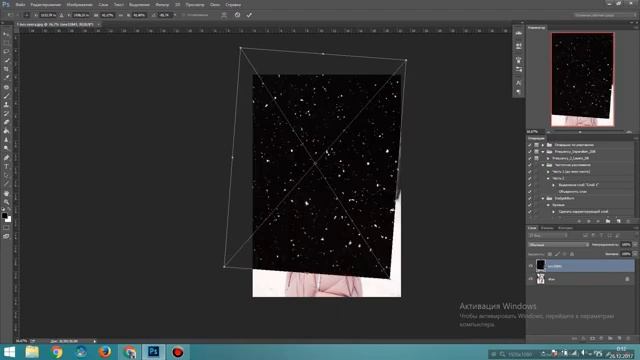Select the Paint Bucket tool

click(6, 131)
